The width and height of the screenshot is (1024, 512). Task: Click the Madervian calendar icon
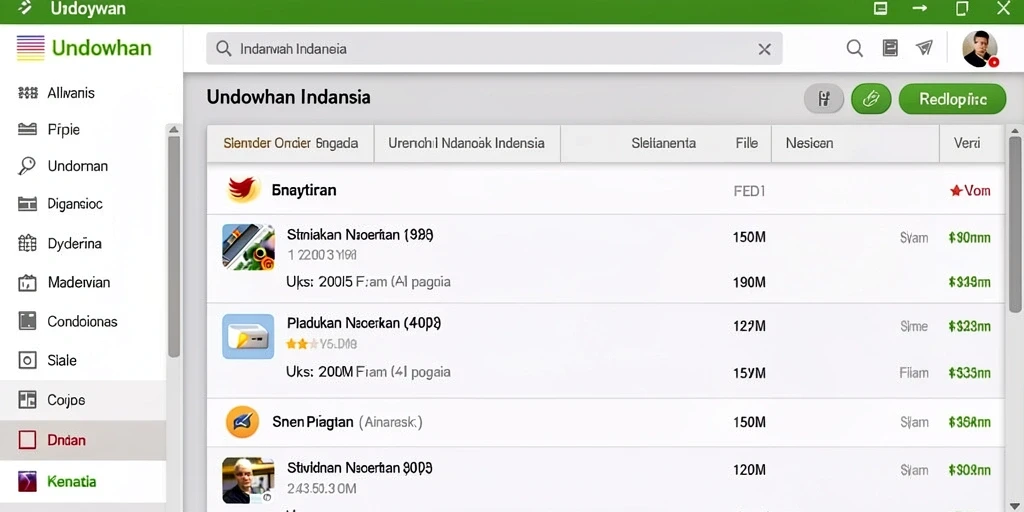[27, 283]
